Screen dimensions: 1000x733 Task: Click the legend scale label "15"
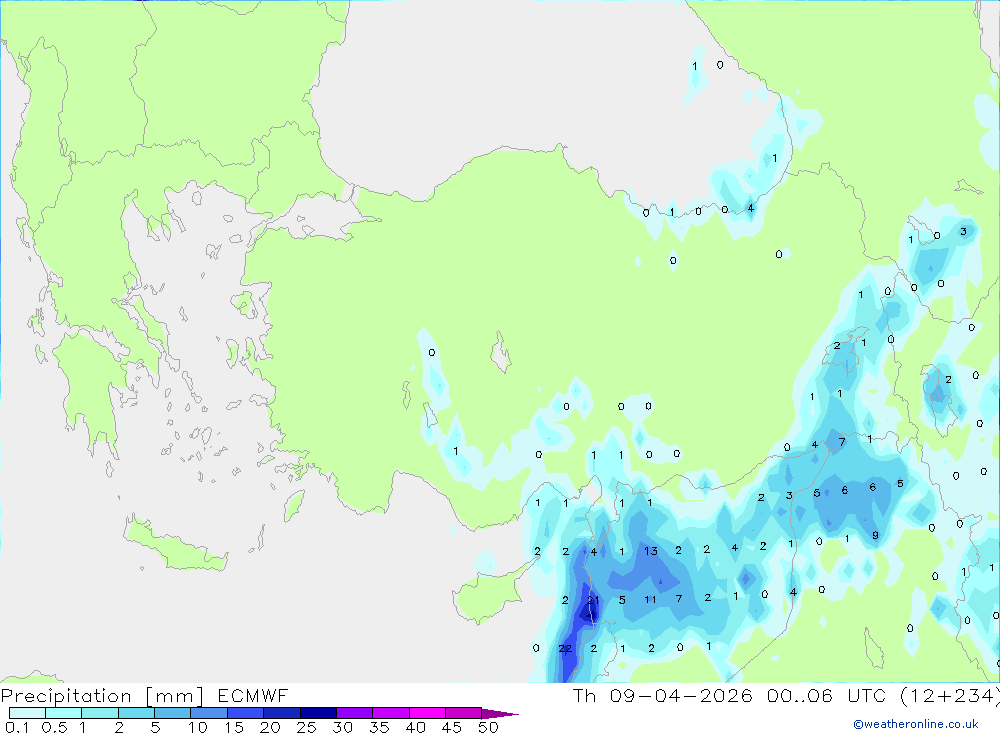234,727
